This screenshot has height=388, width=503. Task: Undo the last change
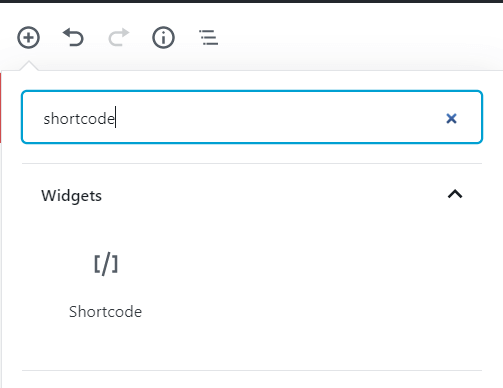click(73, 37)
